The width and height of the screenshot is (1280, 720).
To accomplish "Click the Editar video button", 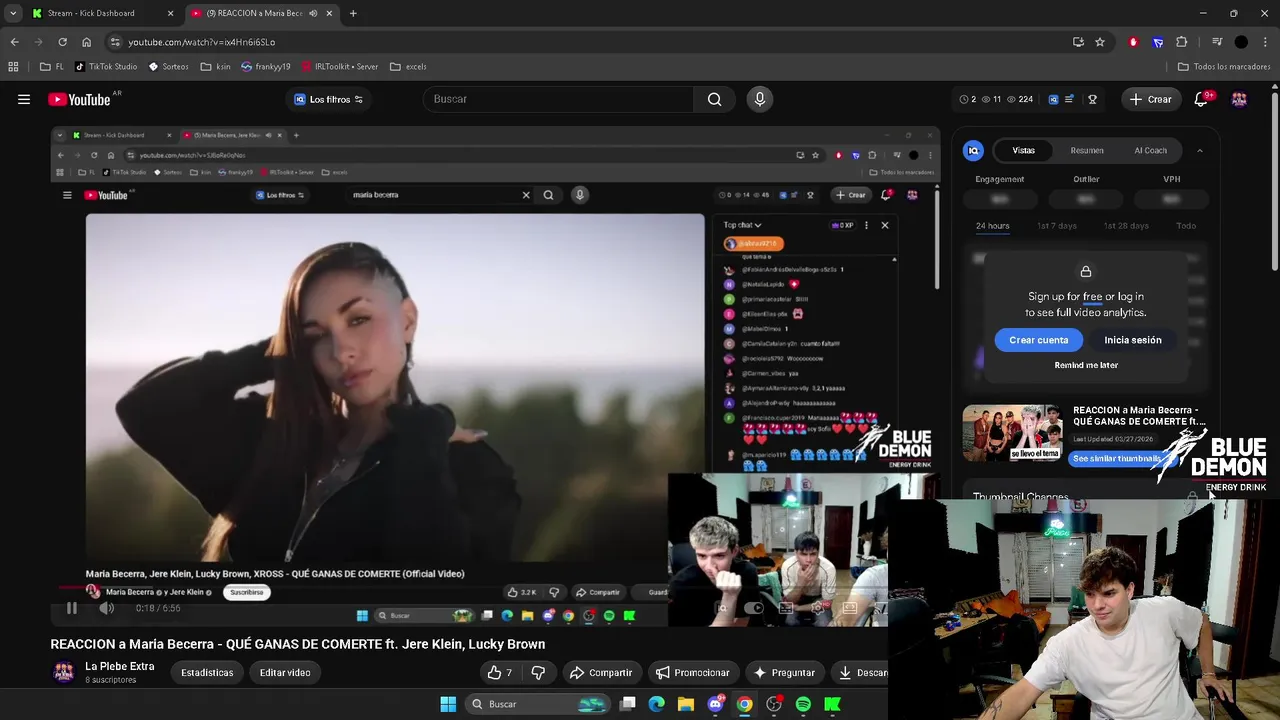I will 285,673.
